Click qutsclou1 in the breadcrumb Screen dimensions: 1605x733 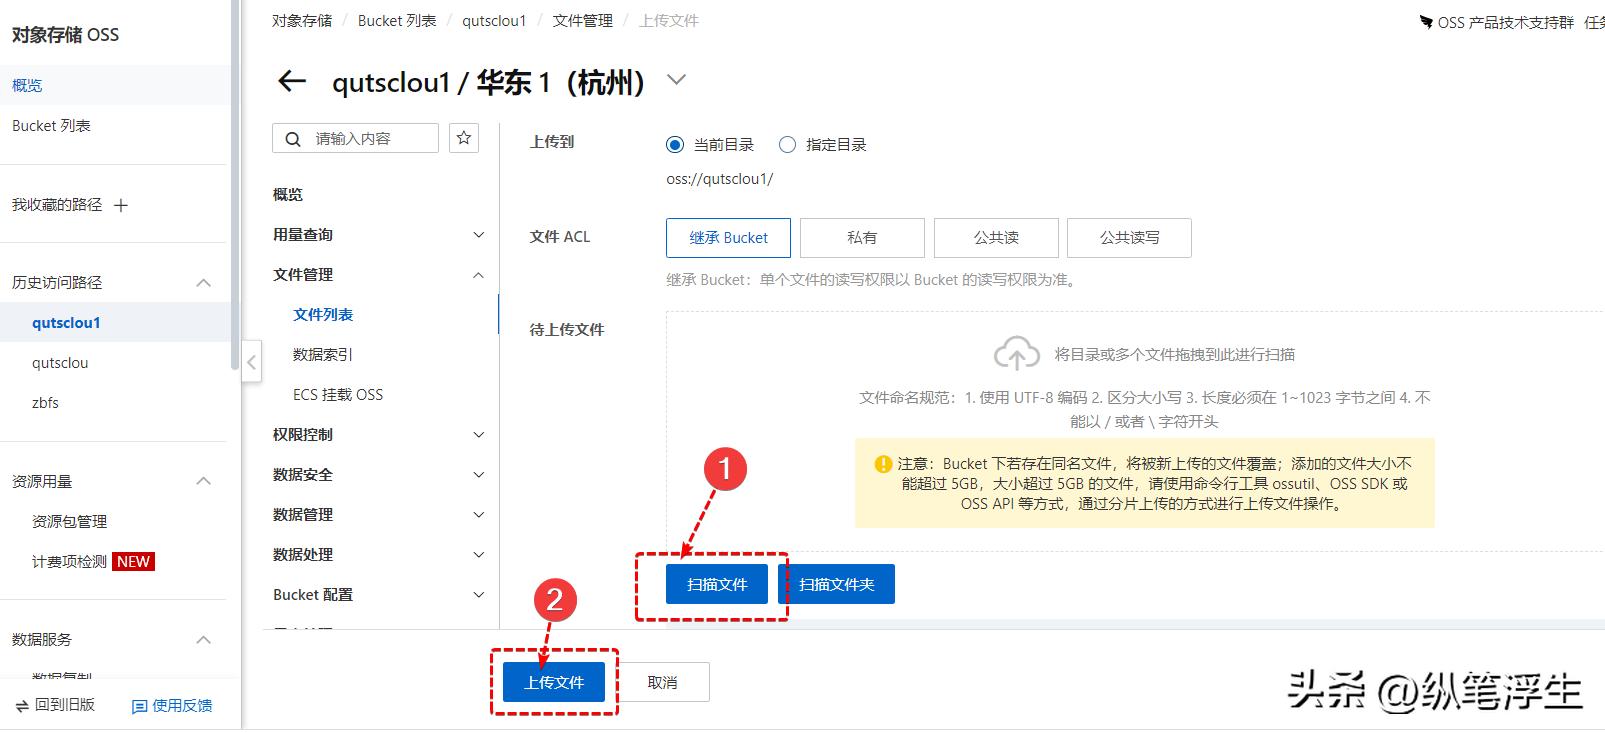tap(494, 21)
